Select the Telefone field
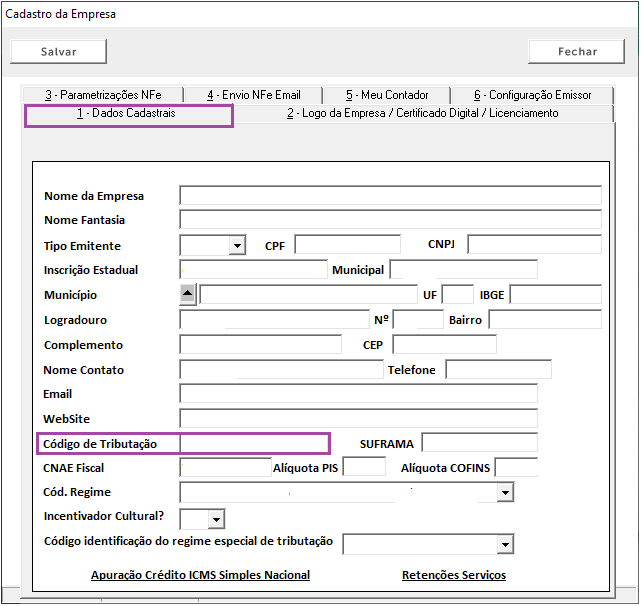The width and height of the screenshot is (641, 606). (498, 369)
